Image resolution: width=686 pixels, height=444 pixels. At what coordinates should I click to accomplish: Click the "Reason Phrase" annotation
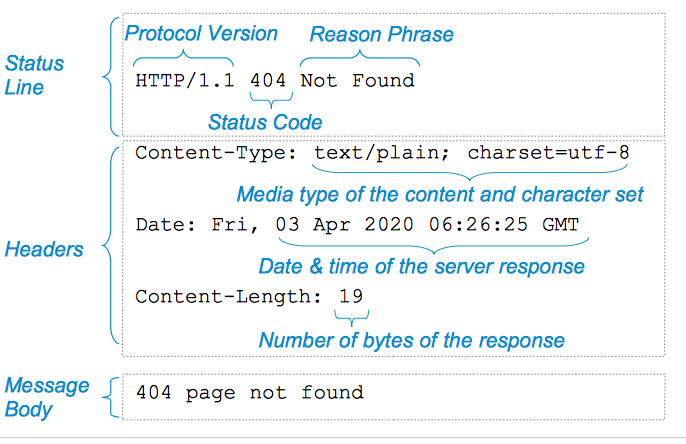tap(381, 35)
